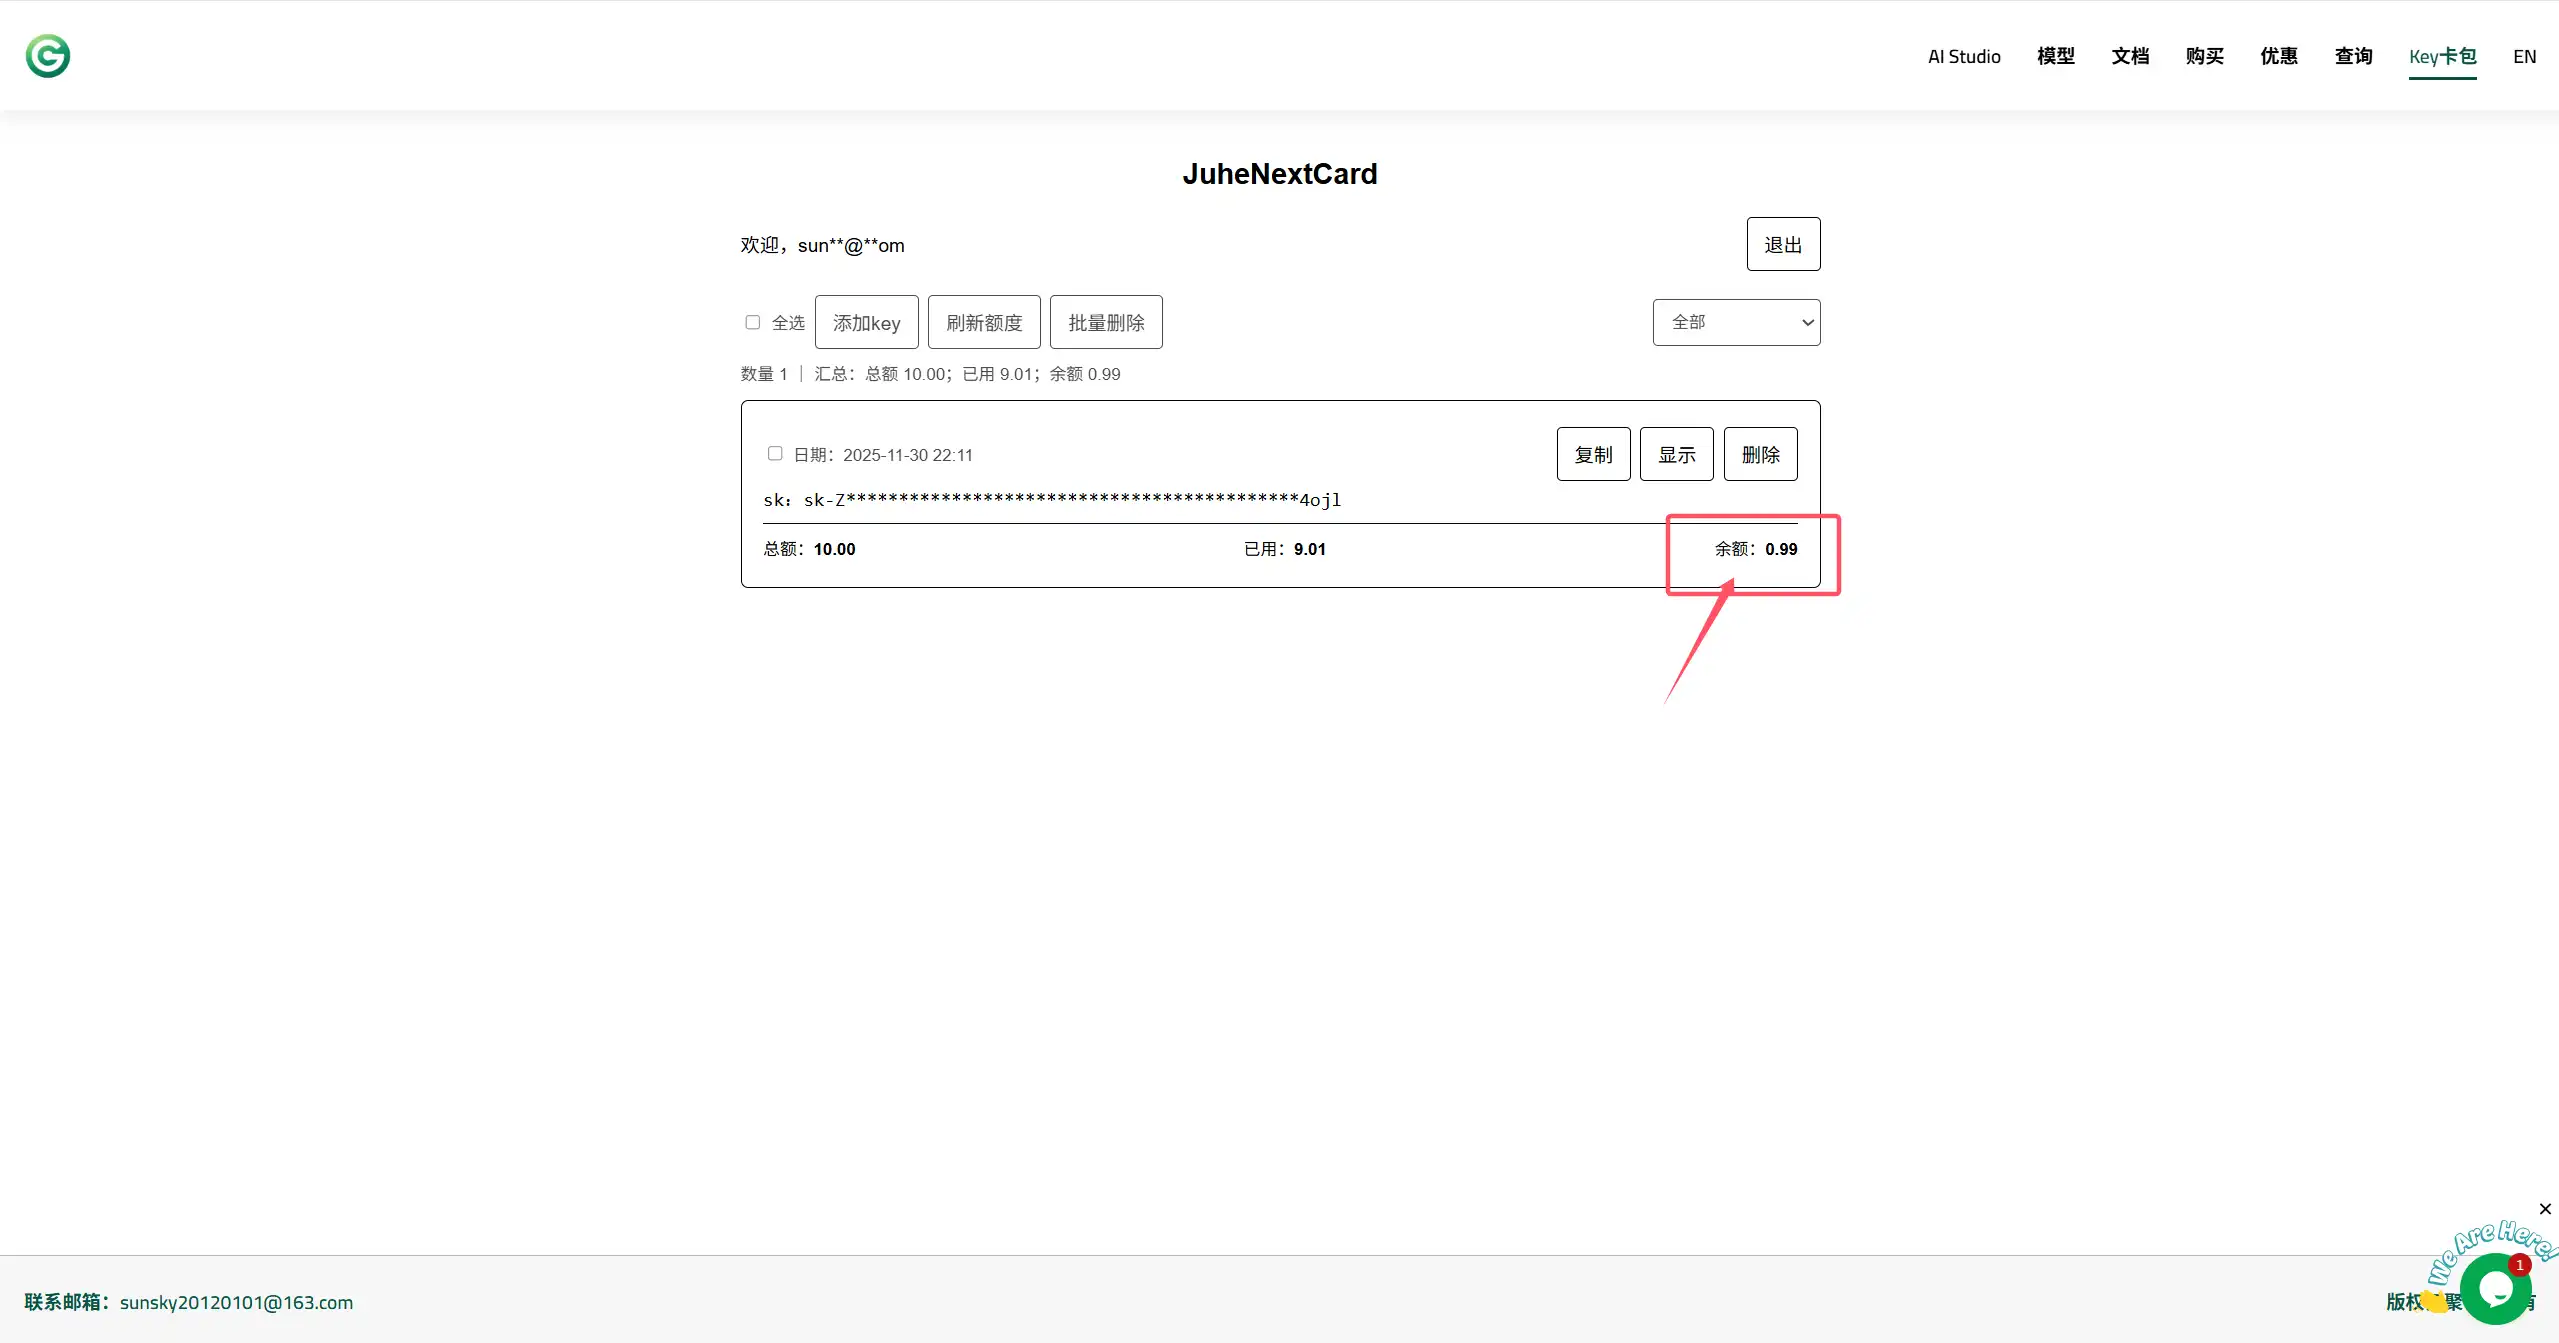Click the 批量删除 bulk delete button
The image size is (2559, 1343).
pos(1106,322)
